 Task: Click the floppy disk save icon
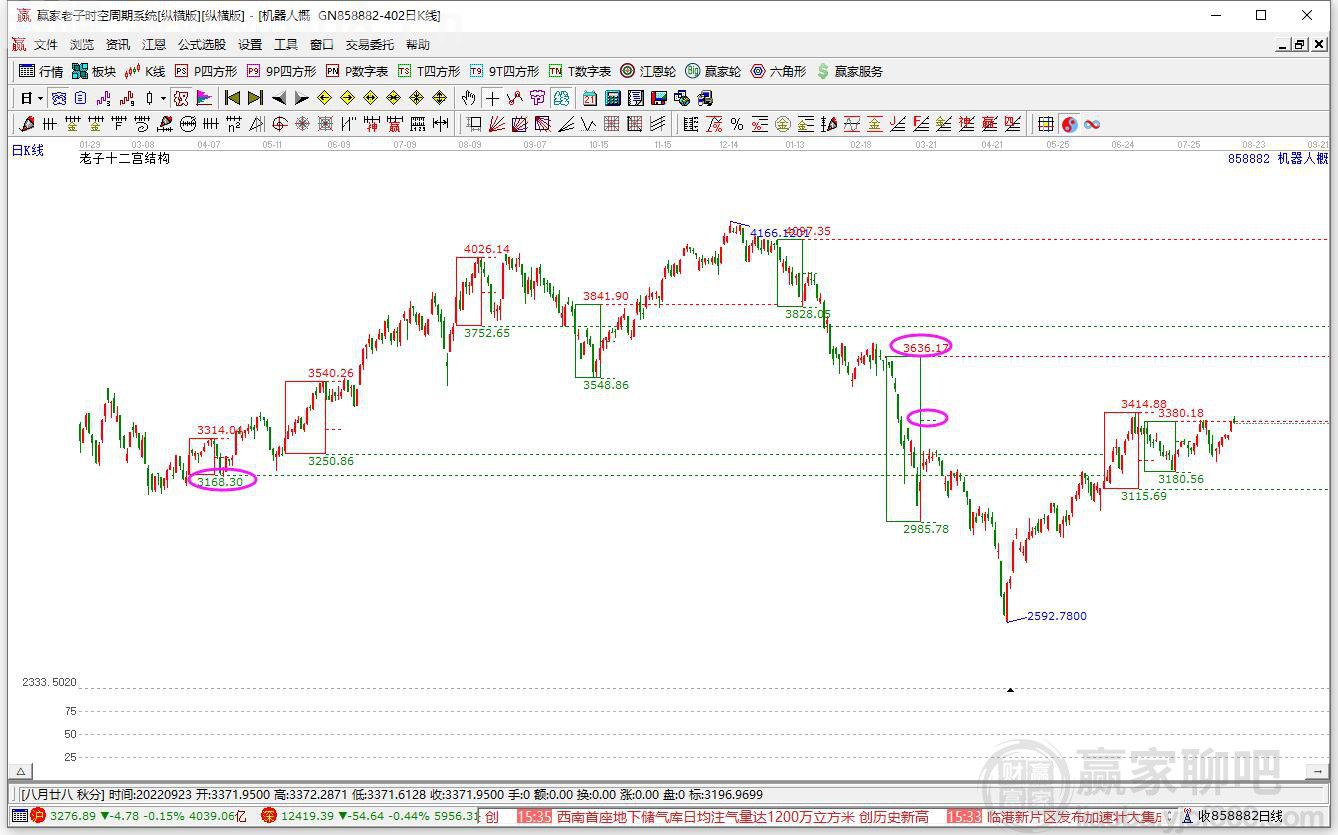tap(659, 98)
